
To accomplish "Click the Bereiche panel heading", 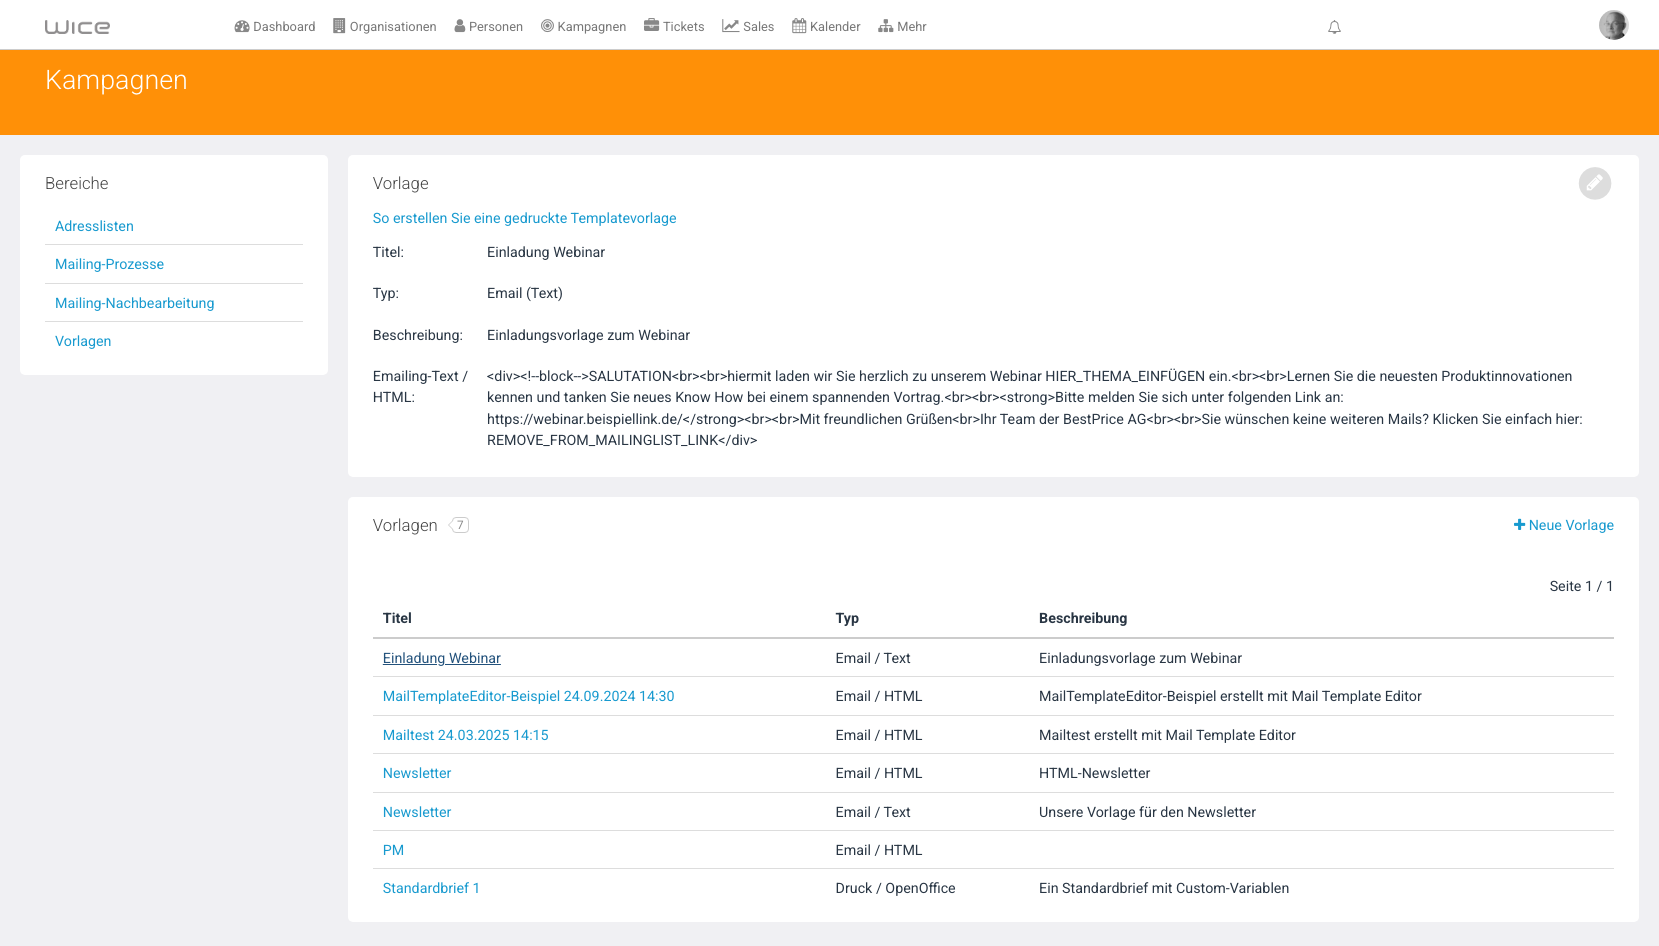I will (77, 183).
